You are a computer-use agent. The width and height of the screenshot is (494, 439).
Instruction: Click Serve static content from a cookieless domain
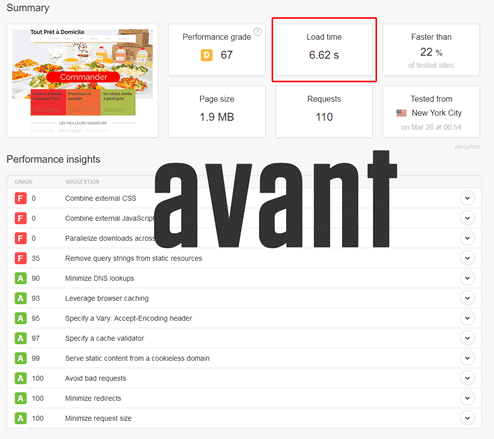click(x=137, y=358)
